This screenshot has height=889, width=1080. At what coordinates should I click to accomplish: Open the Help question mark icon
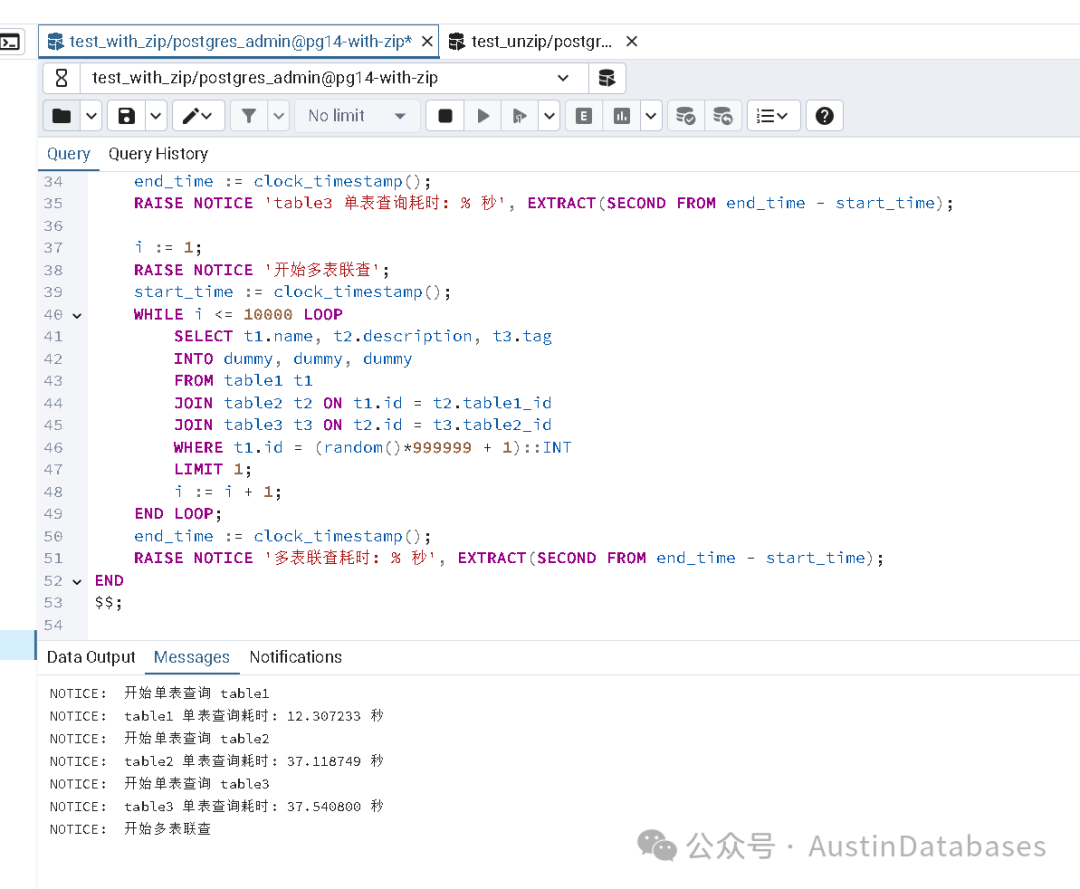coord(824,116)
